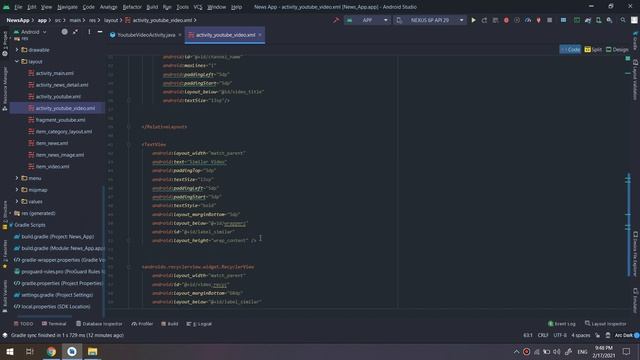This screenshot has height=360, width=640.
Task: Open the Layout Inspector tool window
Action: (x=606, y=324)
